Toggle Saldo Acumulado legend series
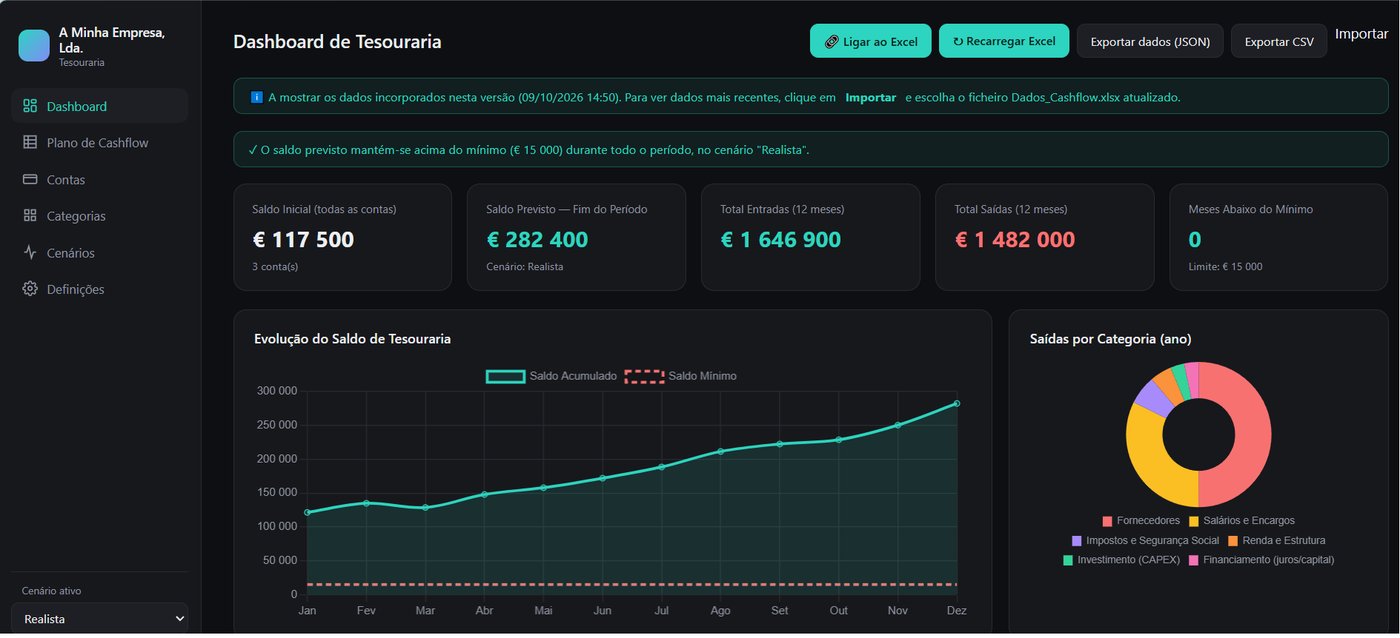1400x638 pixels. tap(551, 376)
